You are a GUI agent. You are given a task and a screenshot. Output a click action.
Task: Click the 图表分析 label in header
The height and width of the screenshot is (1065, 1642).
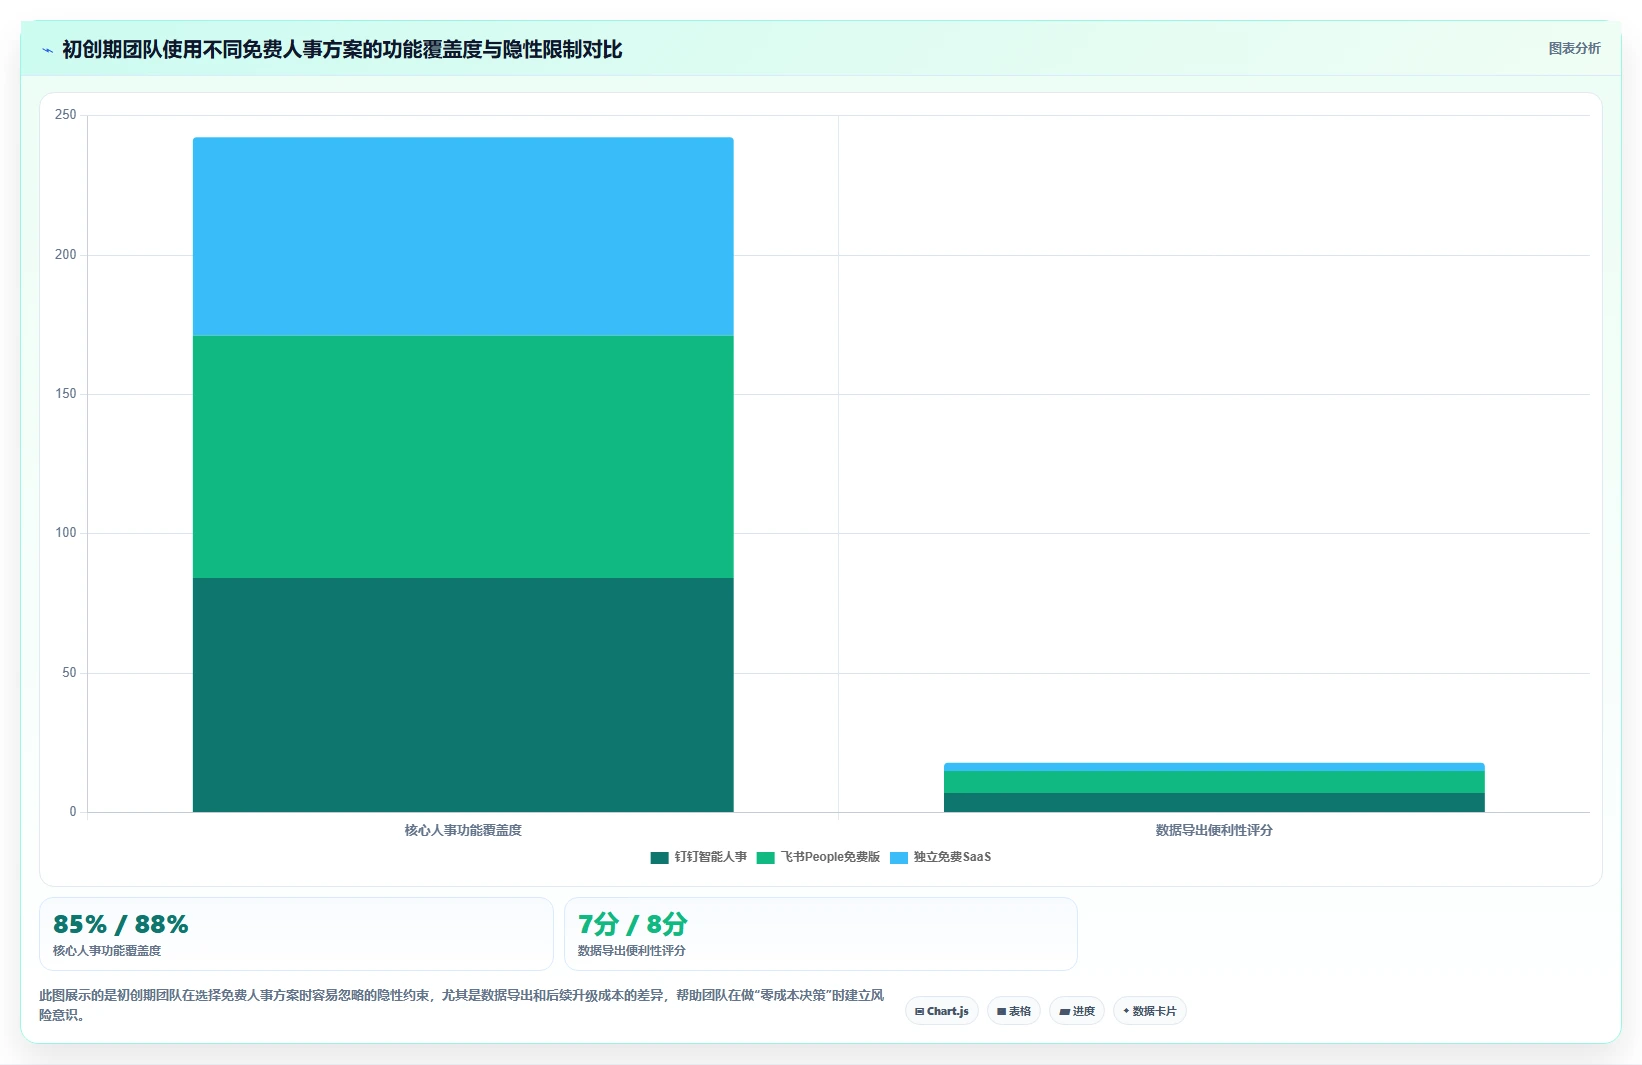coord(1574,48)
